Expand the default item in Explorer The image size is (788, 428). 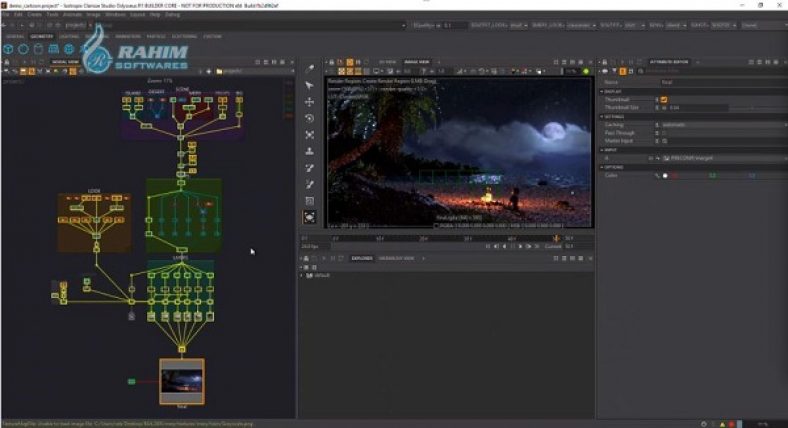pyautogui.click(x=303, y=275)
